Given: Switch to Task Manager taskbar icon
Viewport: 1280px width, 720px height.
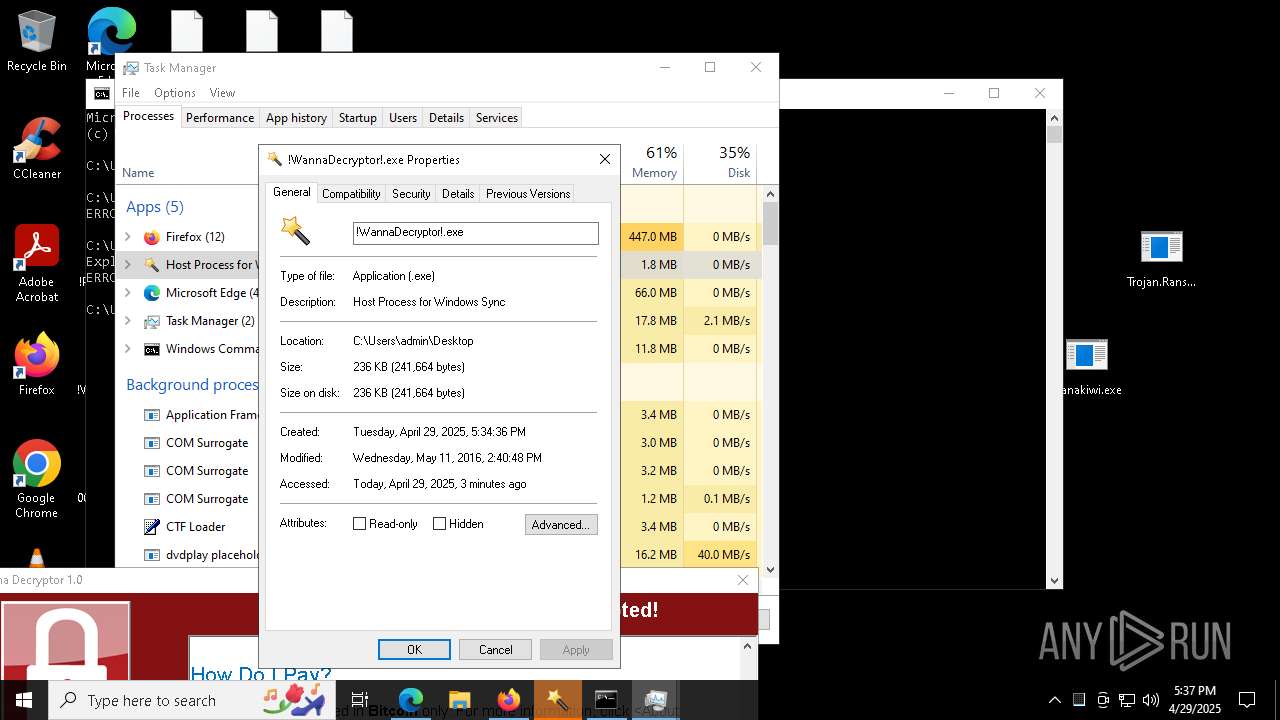Looking at the screenshot, I should pos(655,700).
